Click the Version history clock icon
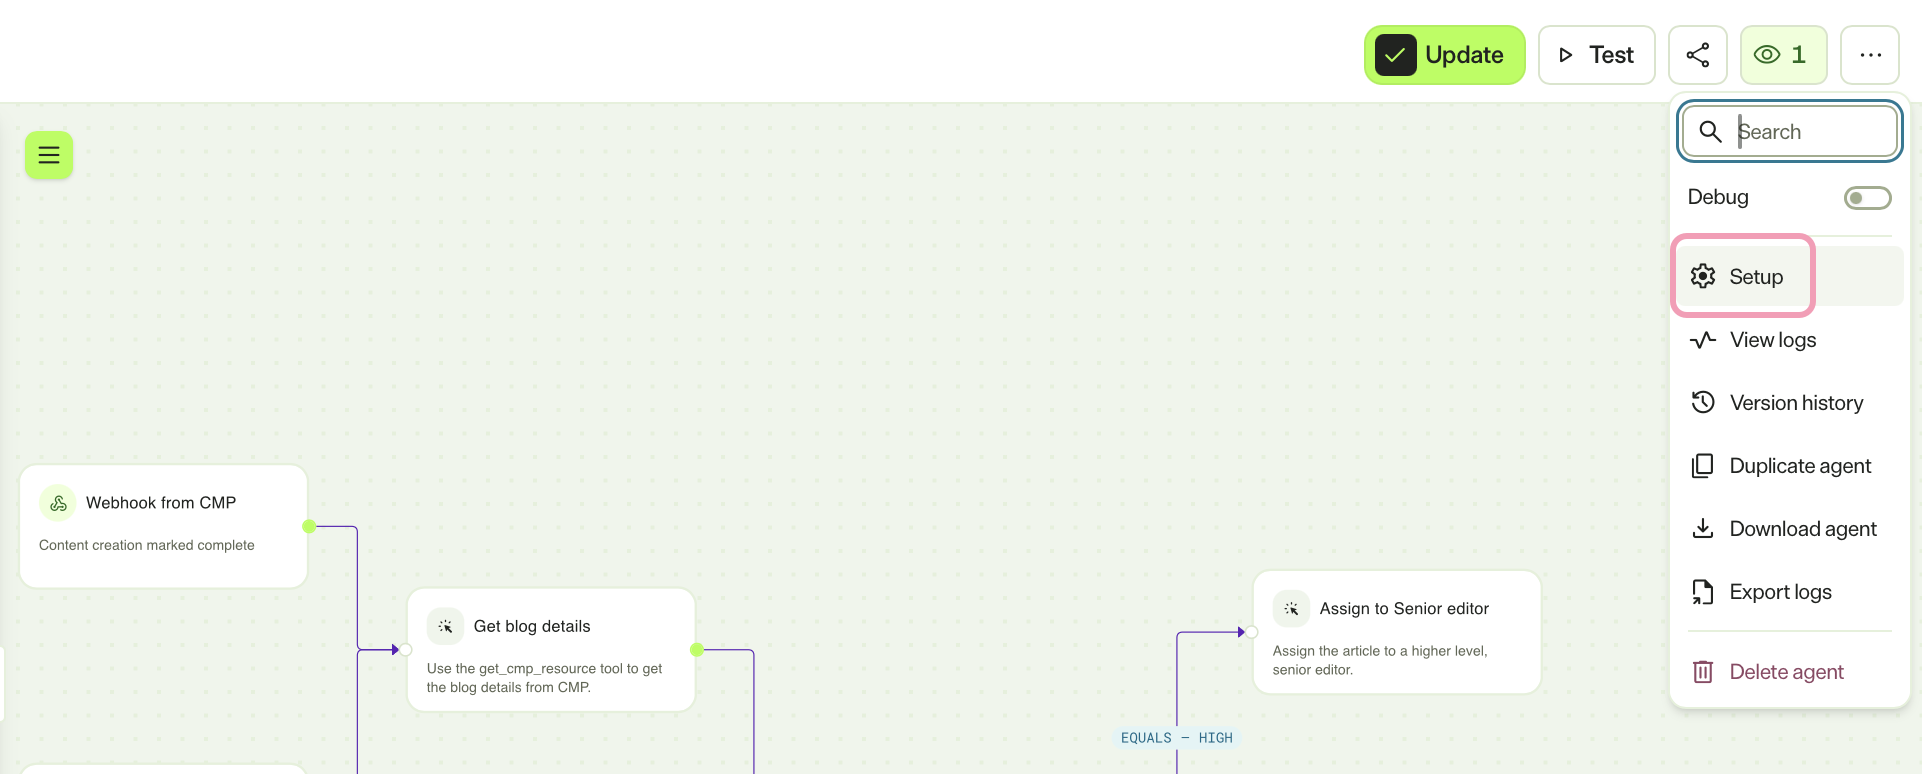The height and width of the screenshot is (774, 1922). pos(1703,402)
